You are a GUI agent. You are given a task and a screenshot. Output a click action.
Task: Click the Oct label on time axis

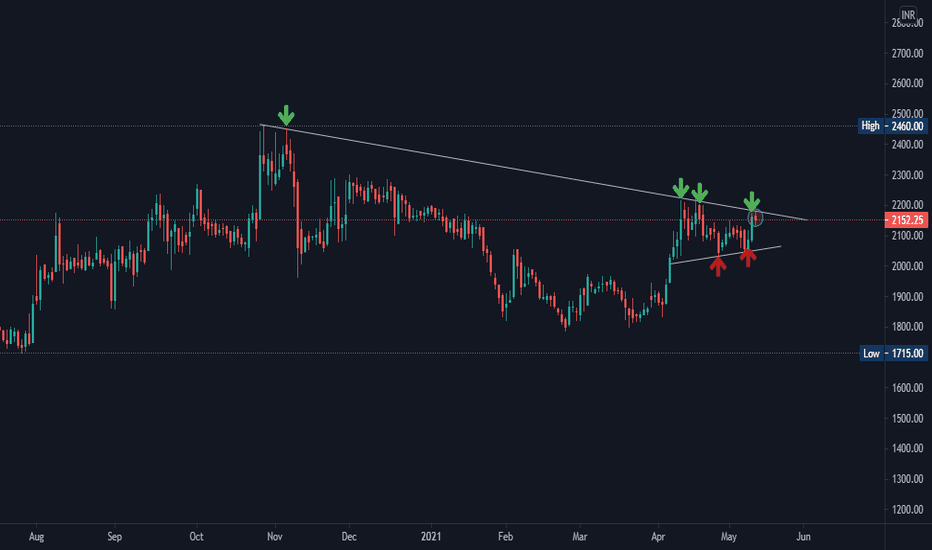(196, 536)
